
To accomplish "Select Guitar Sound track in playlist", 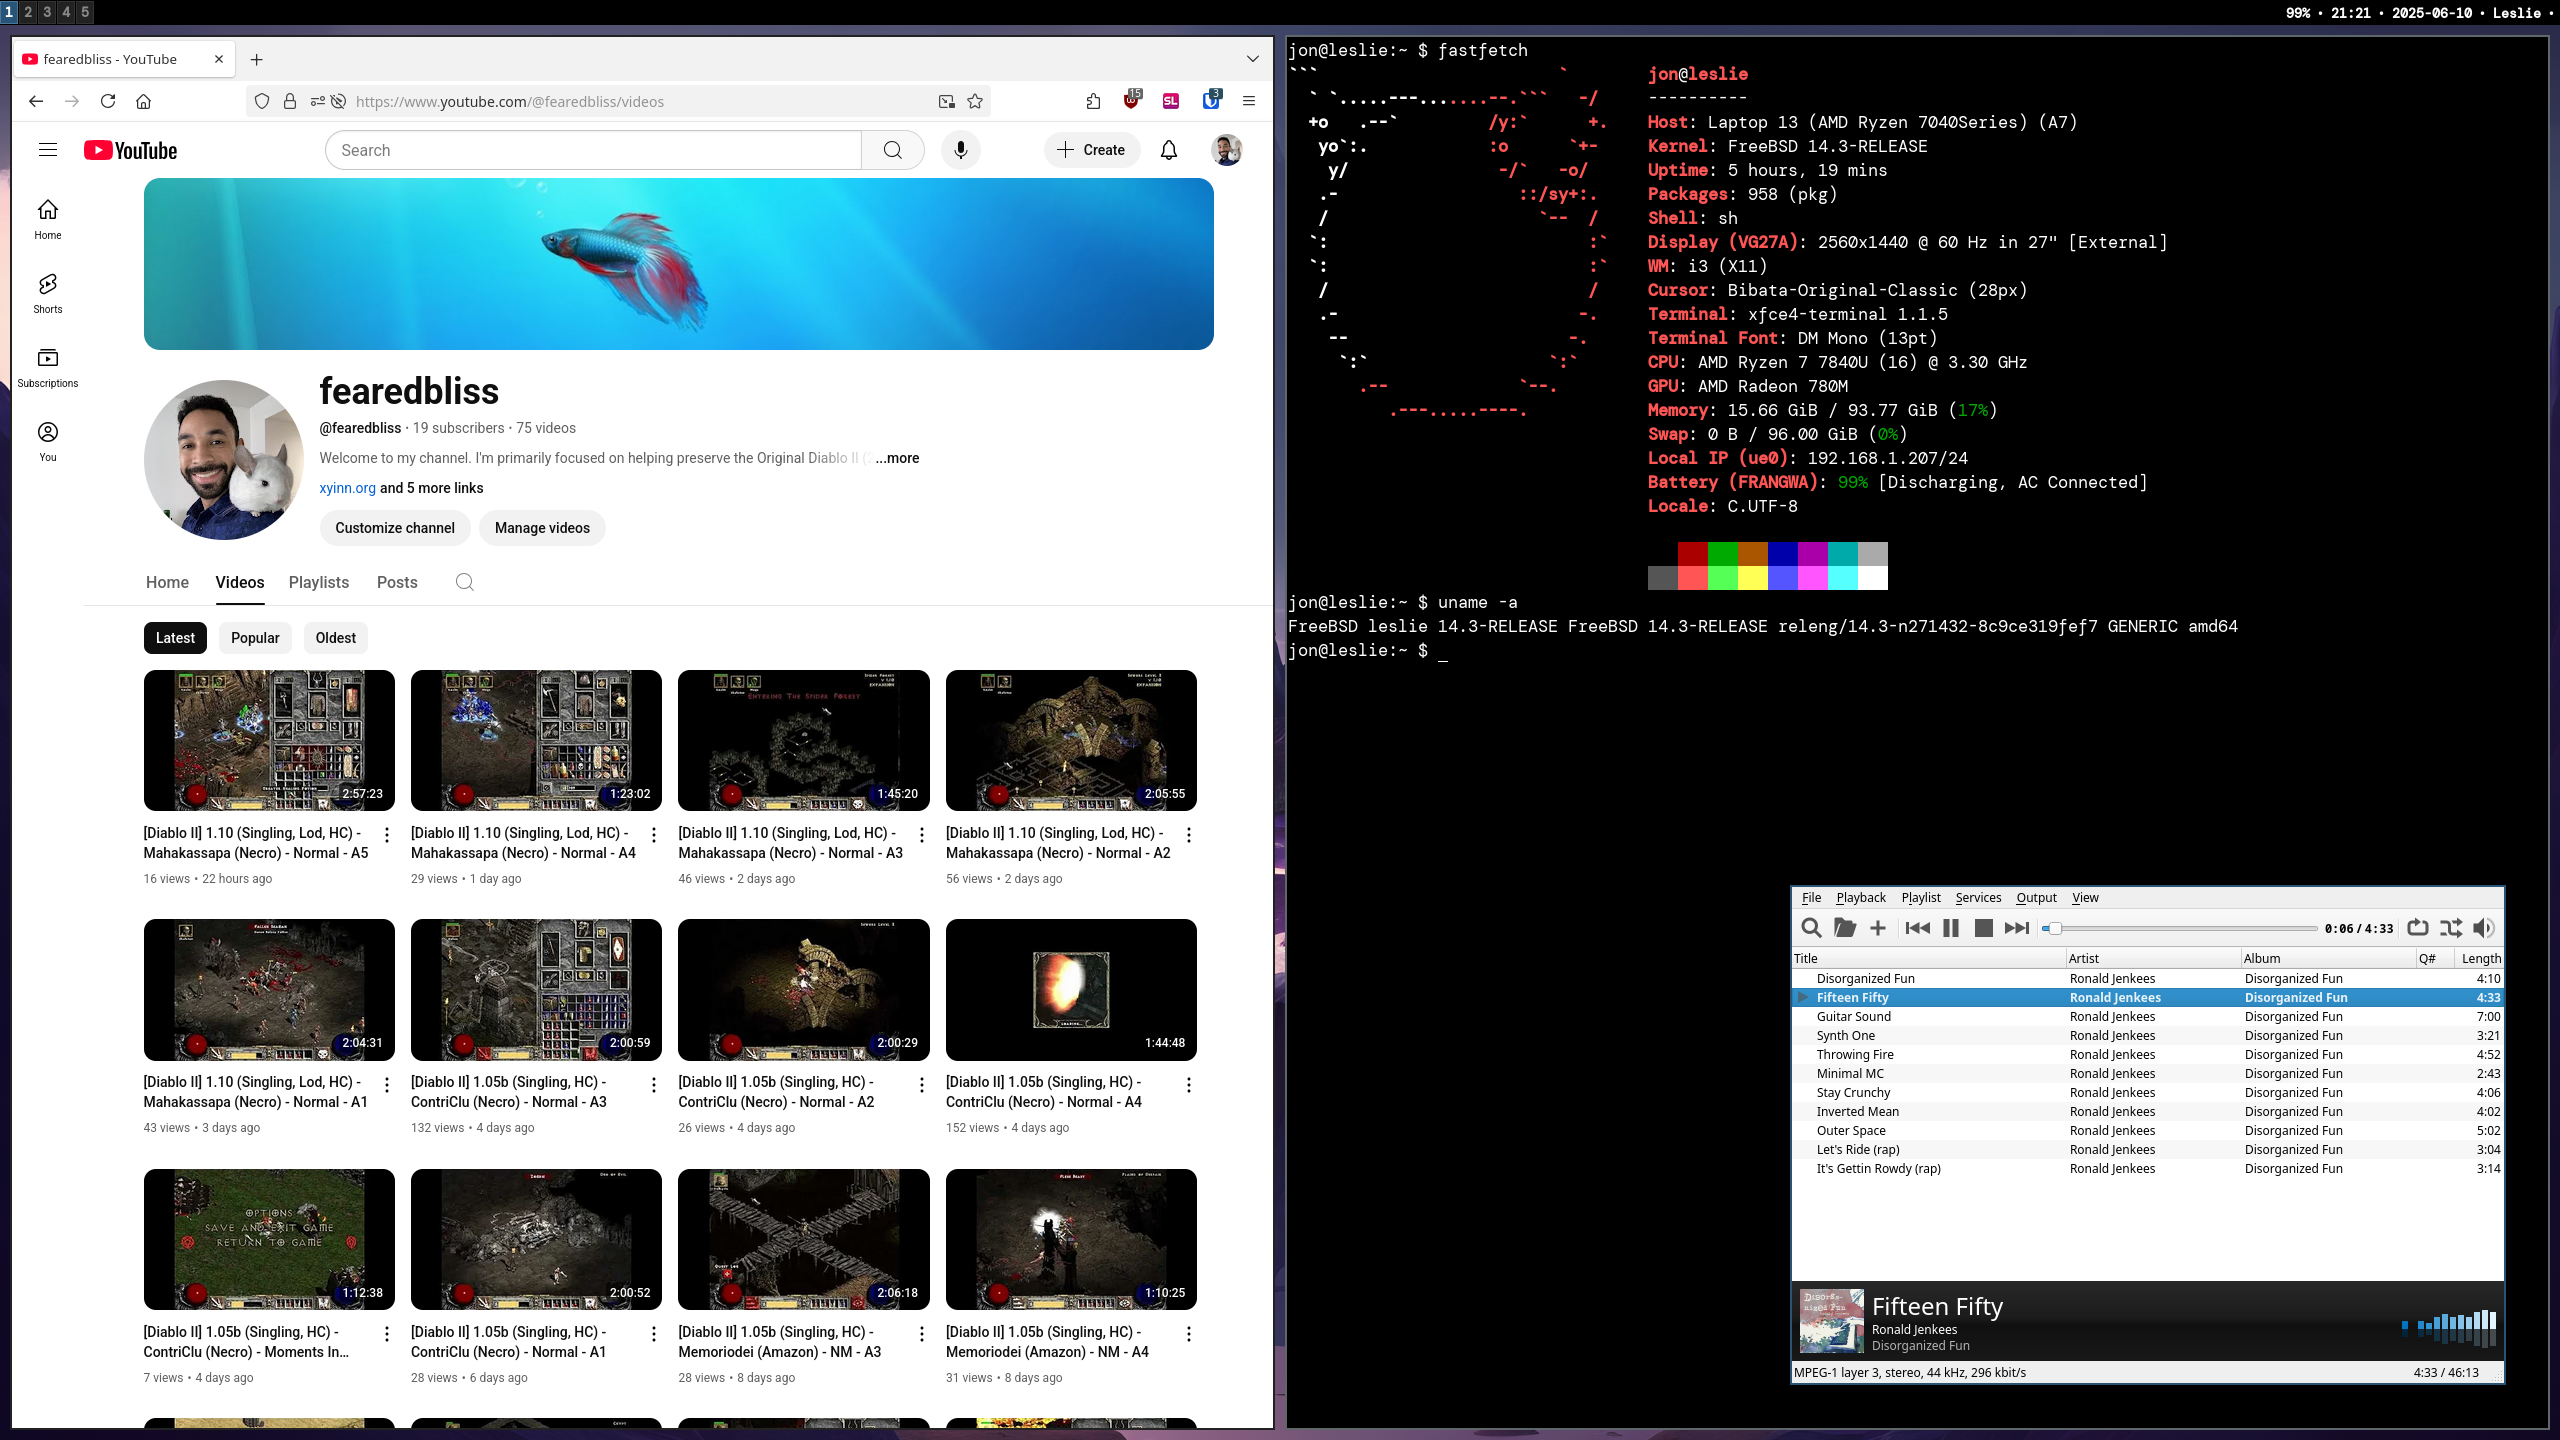I will 2148,1016.
